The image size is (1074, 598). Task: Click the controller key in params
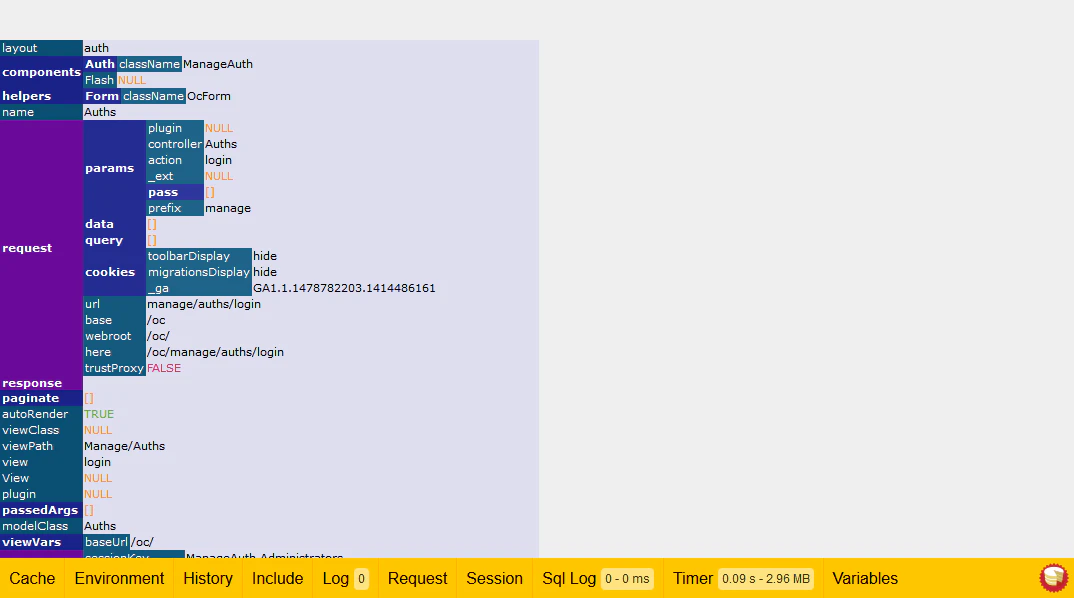[x=175, y=144]
